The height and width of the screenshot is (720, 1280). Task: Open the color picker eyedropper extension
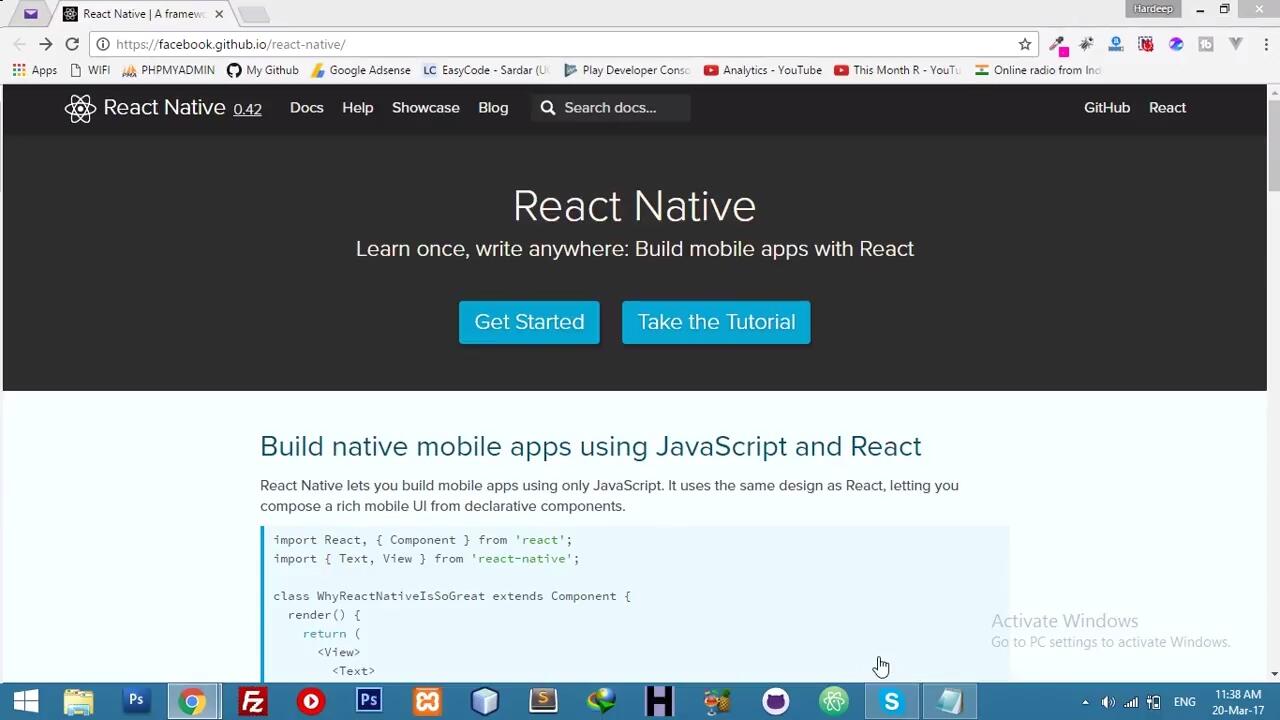(x=1057, y=44)
